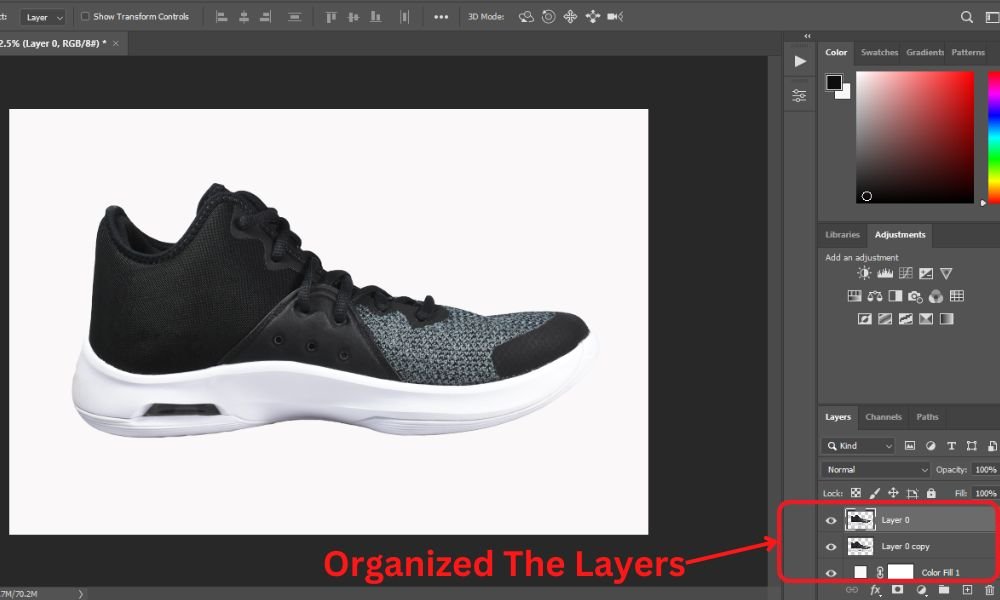Open the layer filter Kind dropdown
The height and width of the screenshot is (600, 1000).
click(859, 446)
